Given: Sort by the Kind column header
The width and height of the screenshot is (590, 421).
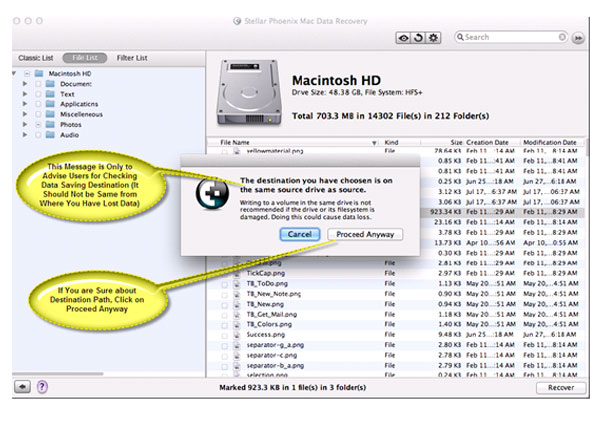Looking at the screenshot, I should 391,143.
